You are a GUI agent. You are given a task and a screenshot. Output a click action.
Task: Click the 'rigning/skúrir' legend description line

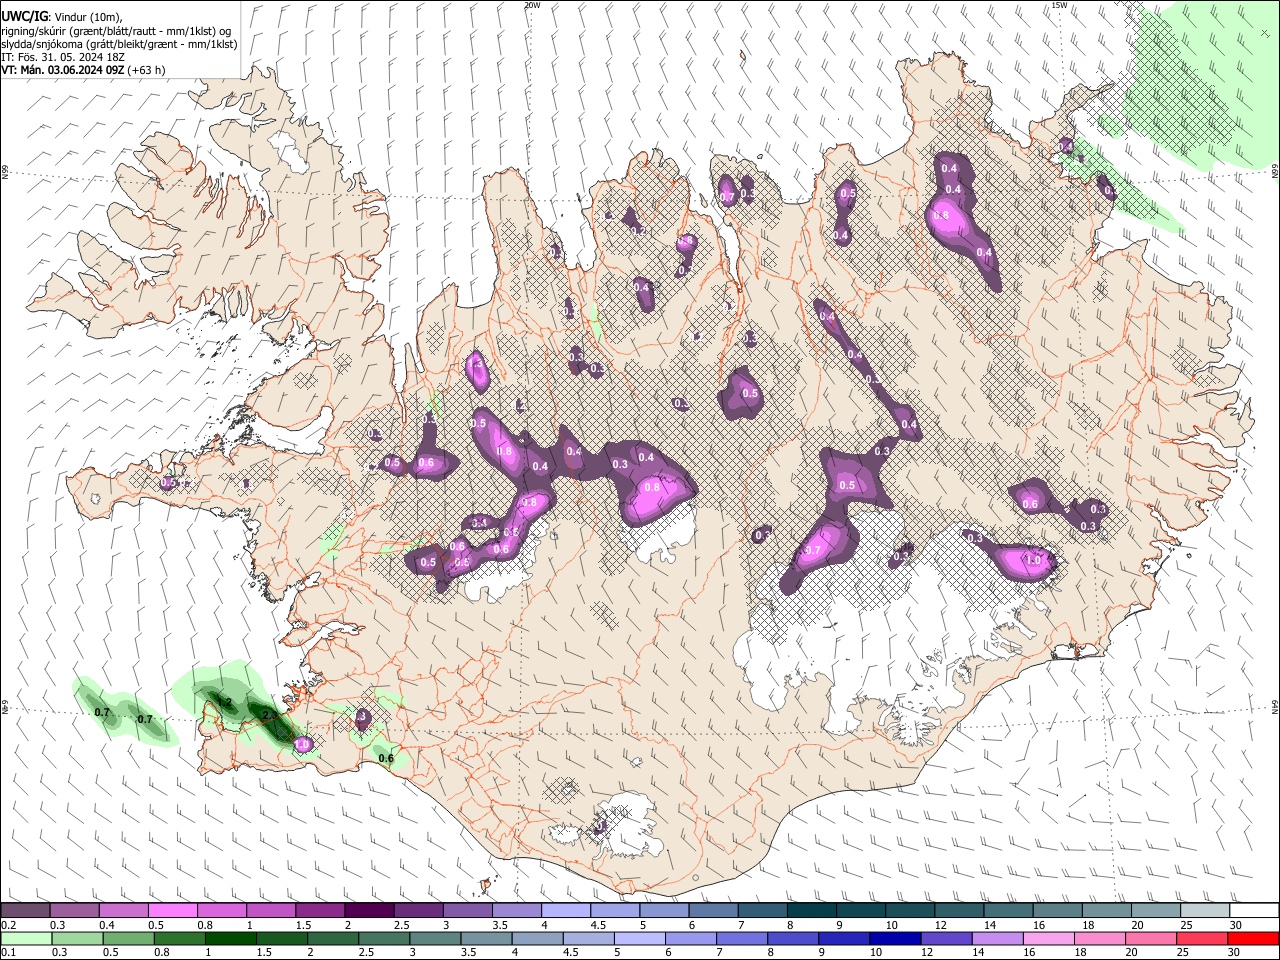[115, 31]
